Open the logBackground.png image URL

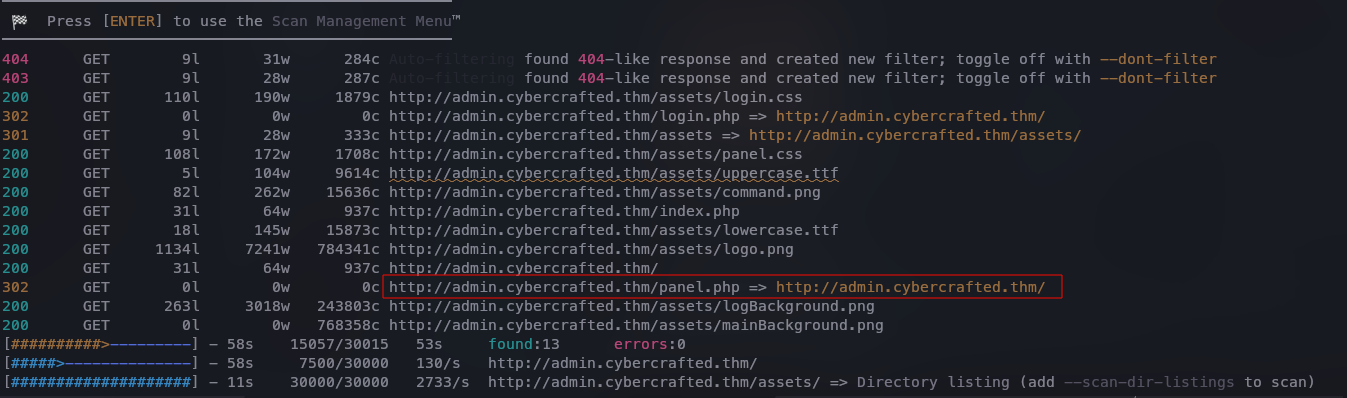[631, 306]
